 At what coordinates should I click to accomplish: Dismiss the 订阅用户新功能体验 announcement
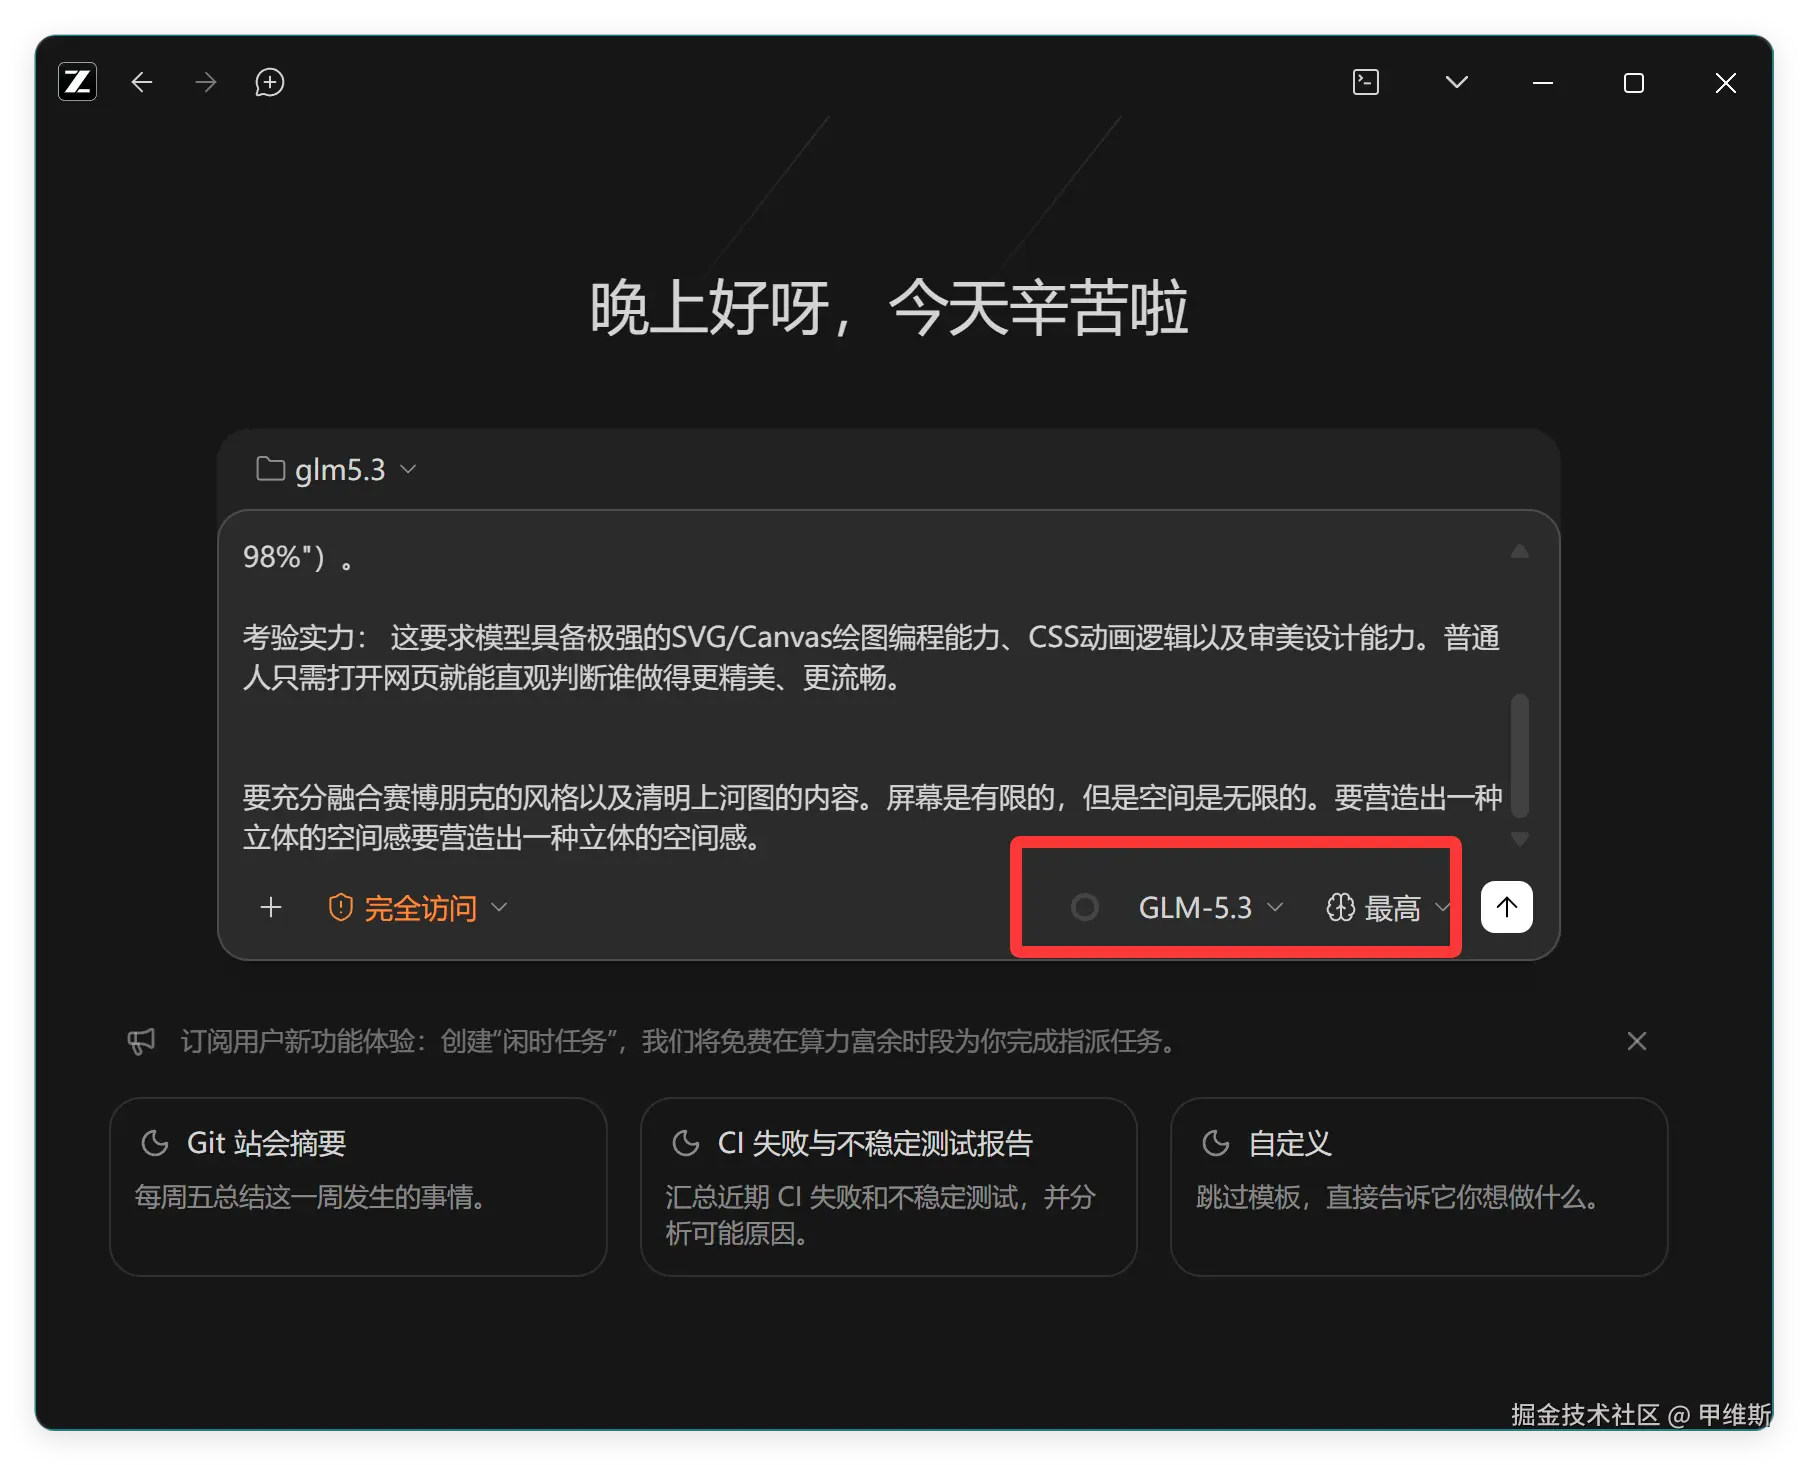(x=1636, y=1041)
